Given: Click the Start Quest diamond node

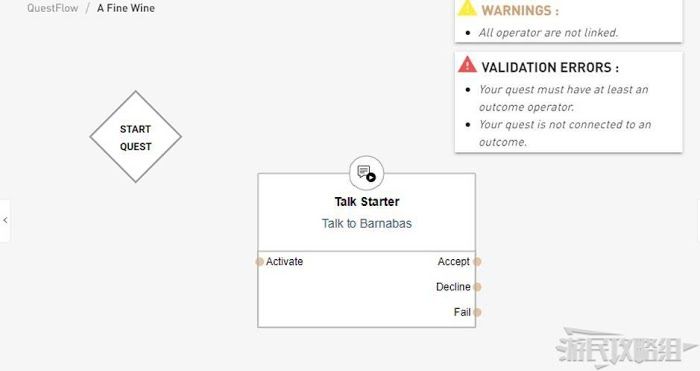Looking at the screenshot, I should coord(136,137).
